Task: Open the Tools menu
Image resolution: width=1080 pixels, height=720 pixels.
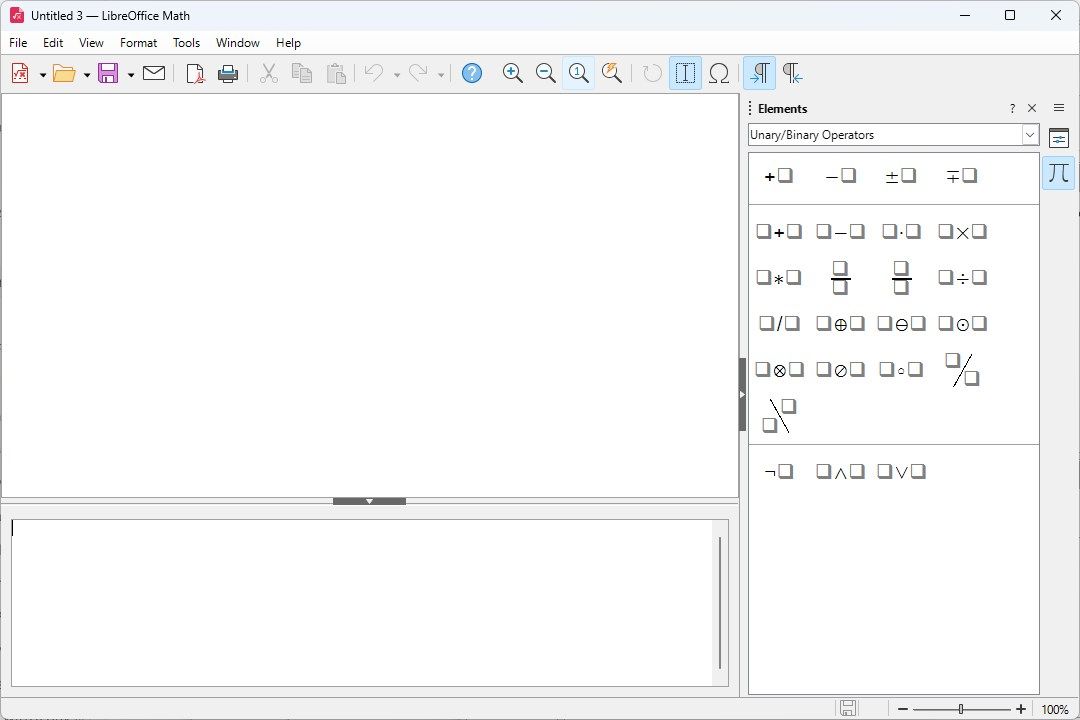Action: point(186,43)
